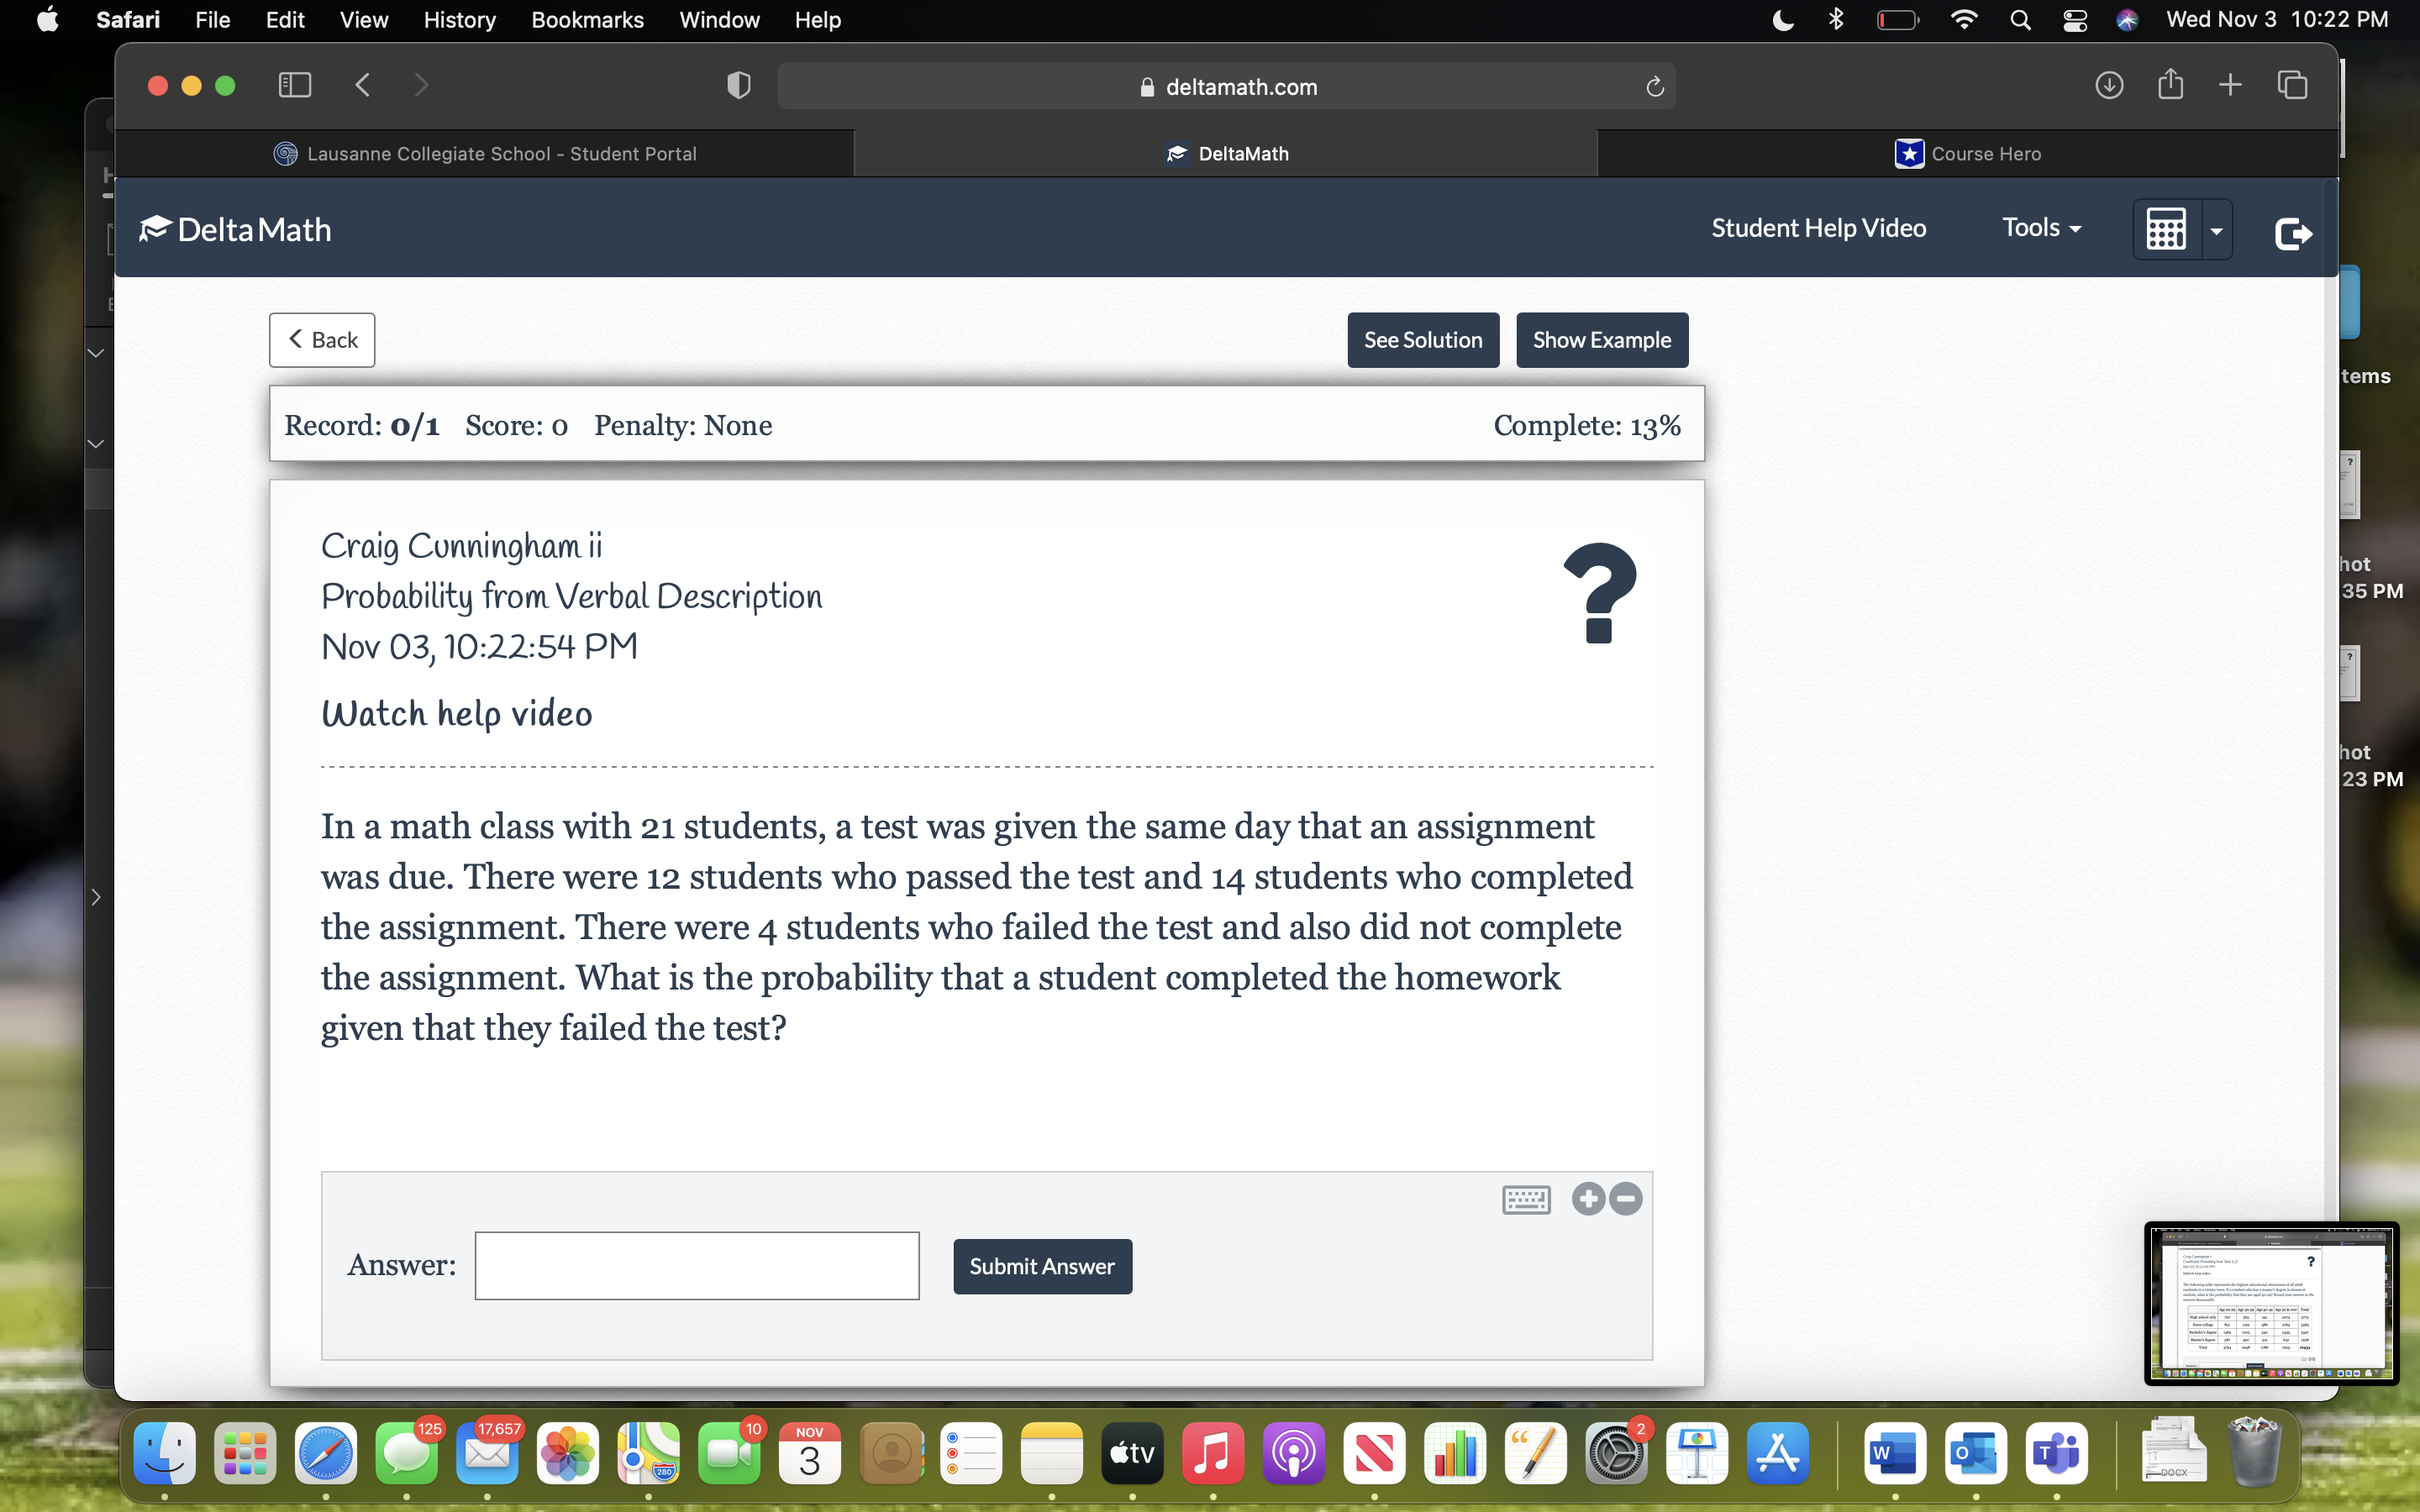Click the minus icon to shrink answer area

(1624, 1199)
